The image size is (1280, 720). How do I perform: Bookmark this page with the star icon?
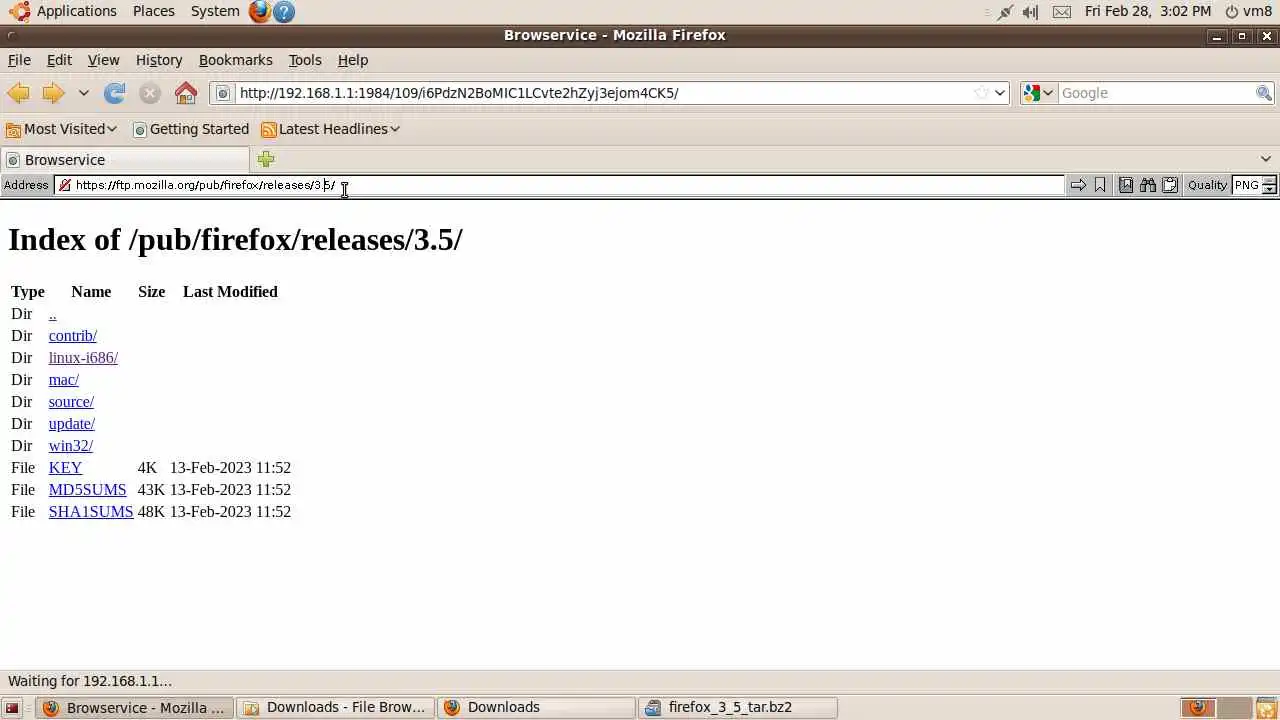tap(981, 93)
